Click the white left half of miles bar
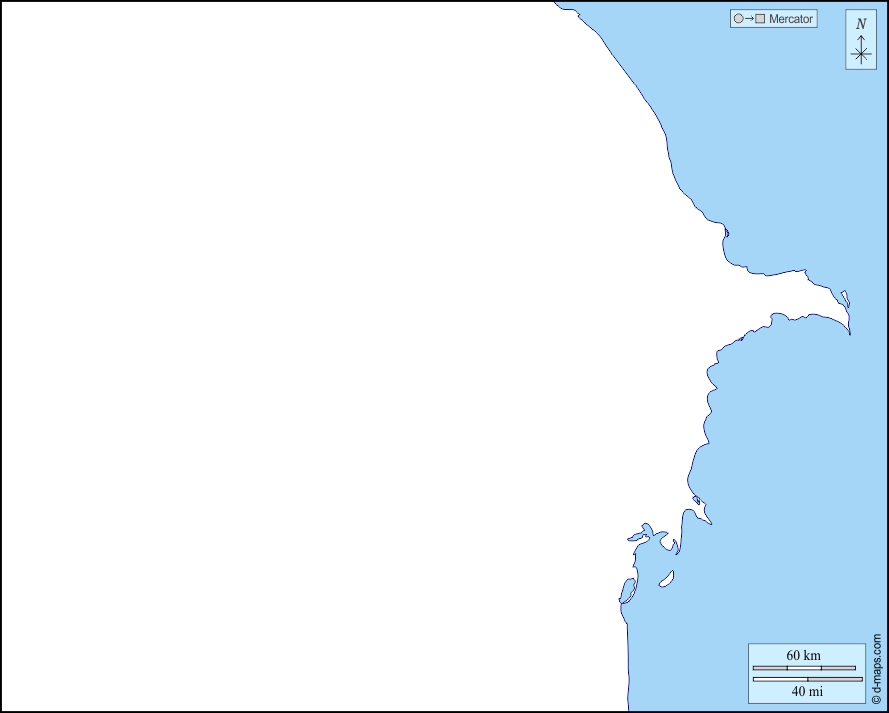The height and width of the screenshot is (713, 889). [x=780, y=679]
